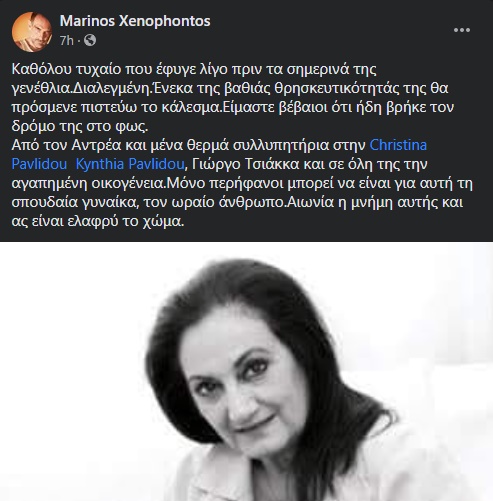Click the line starting with δρόμο της
Screen dimensions: 493x501
coord(80,126)
